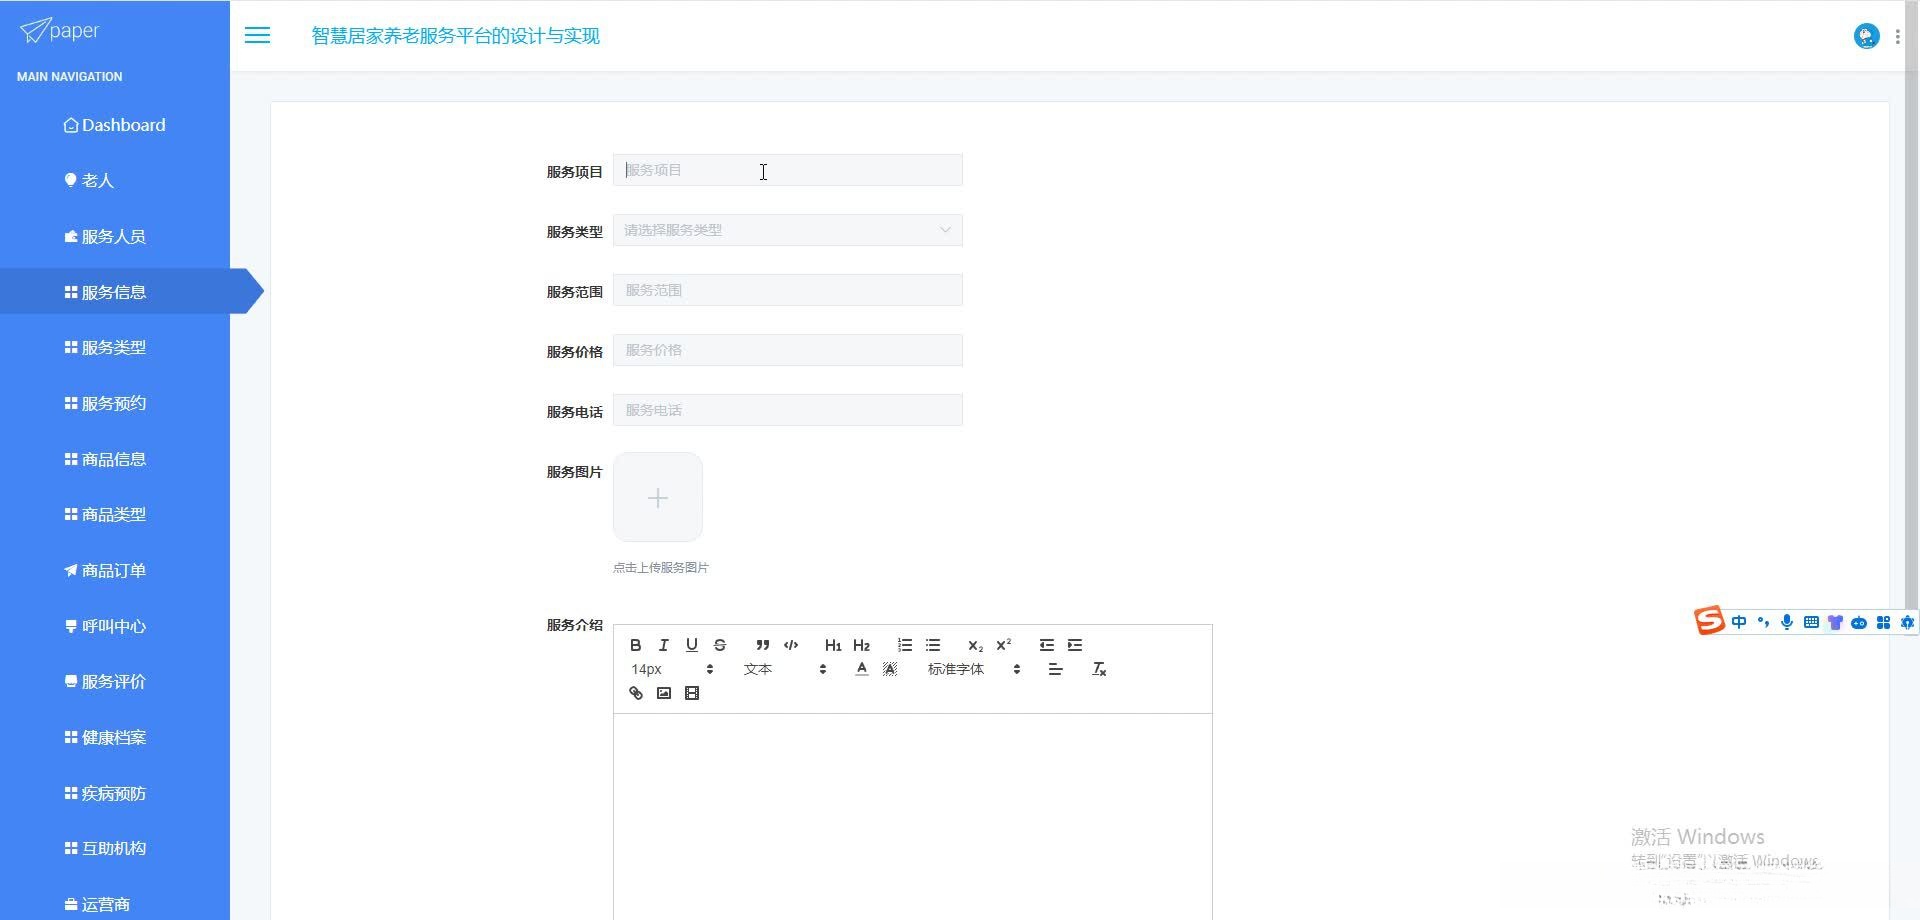Insert a blockquote in the editor
Image resolution: width=1920 pixels, height=920 pixels.
pyautogui.click(x=763, y=645)
